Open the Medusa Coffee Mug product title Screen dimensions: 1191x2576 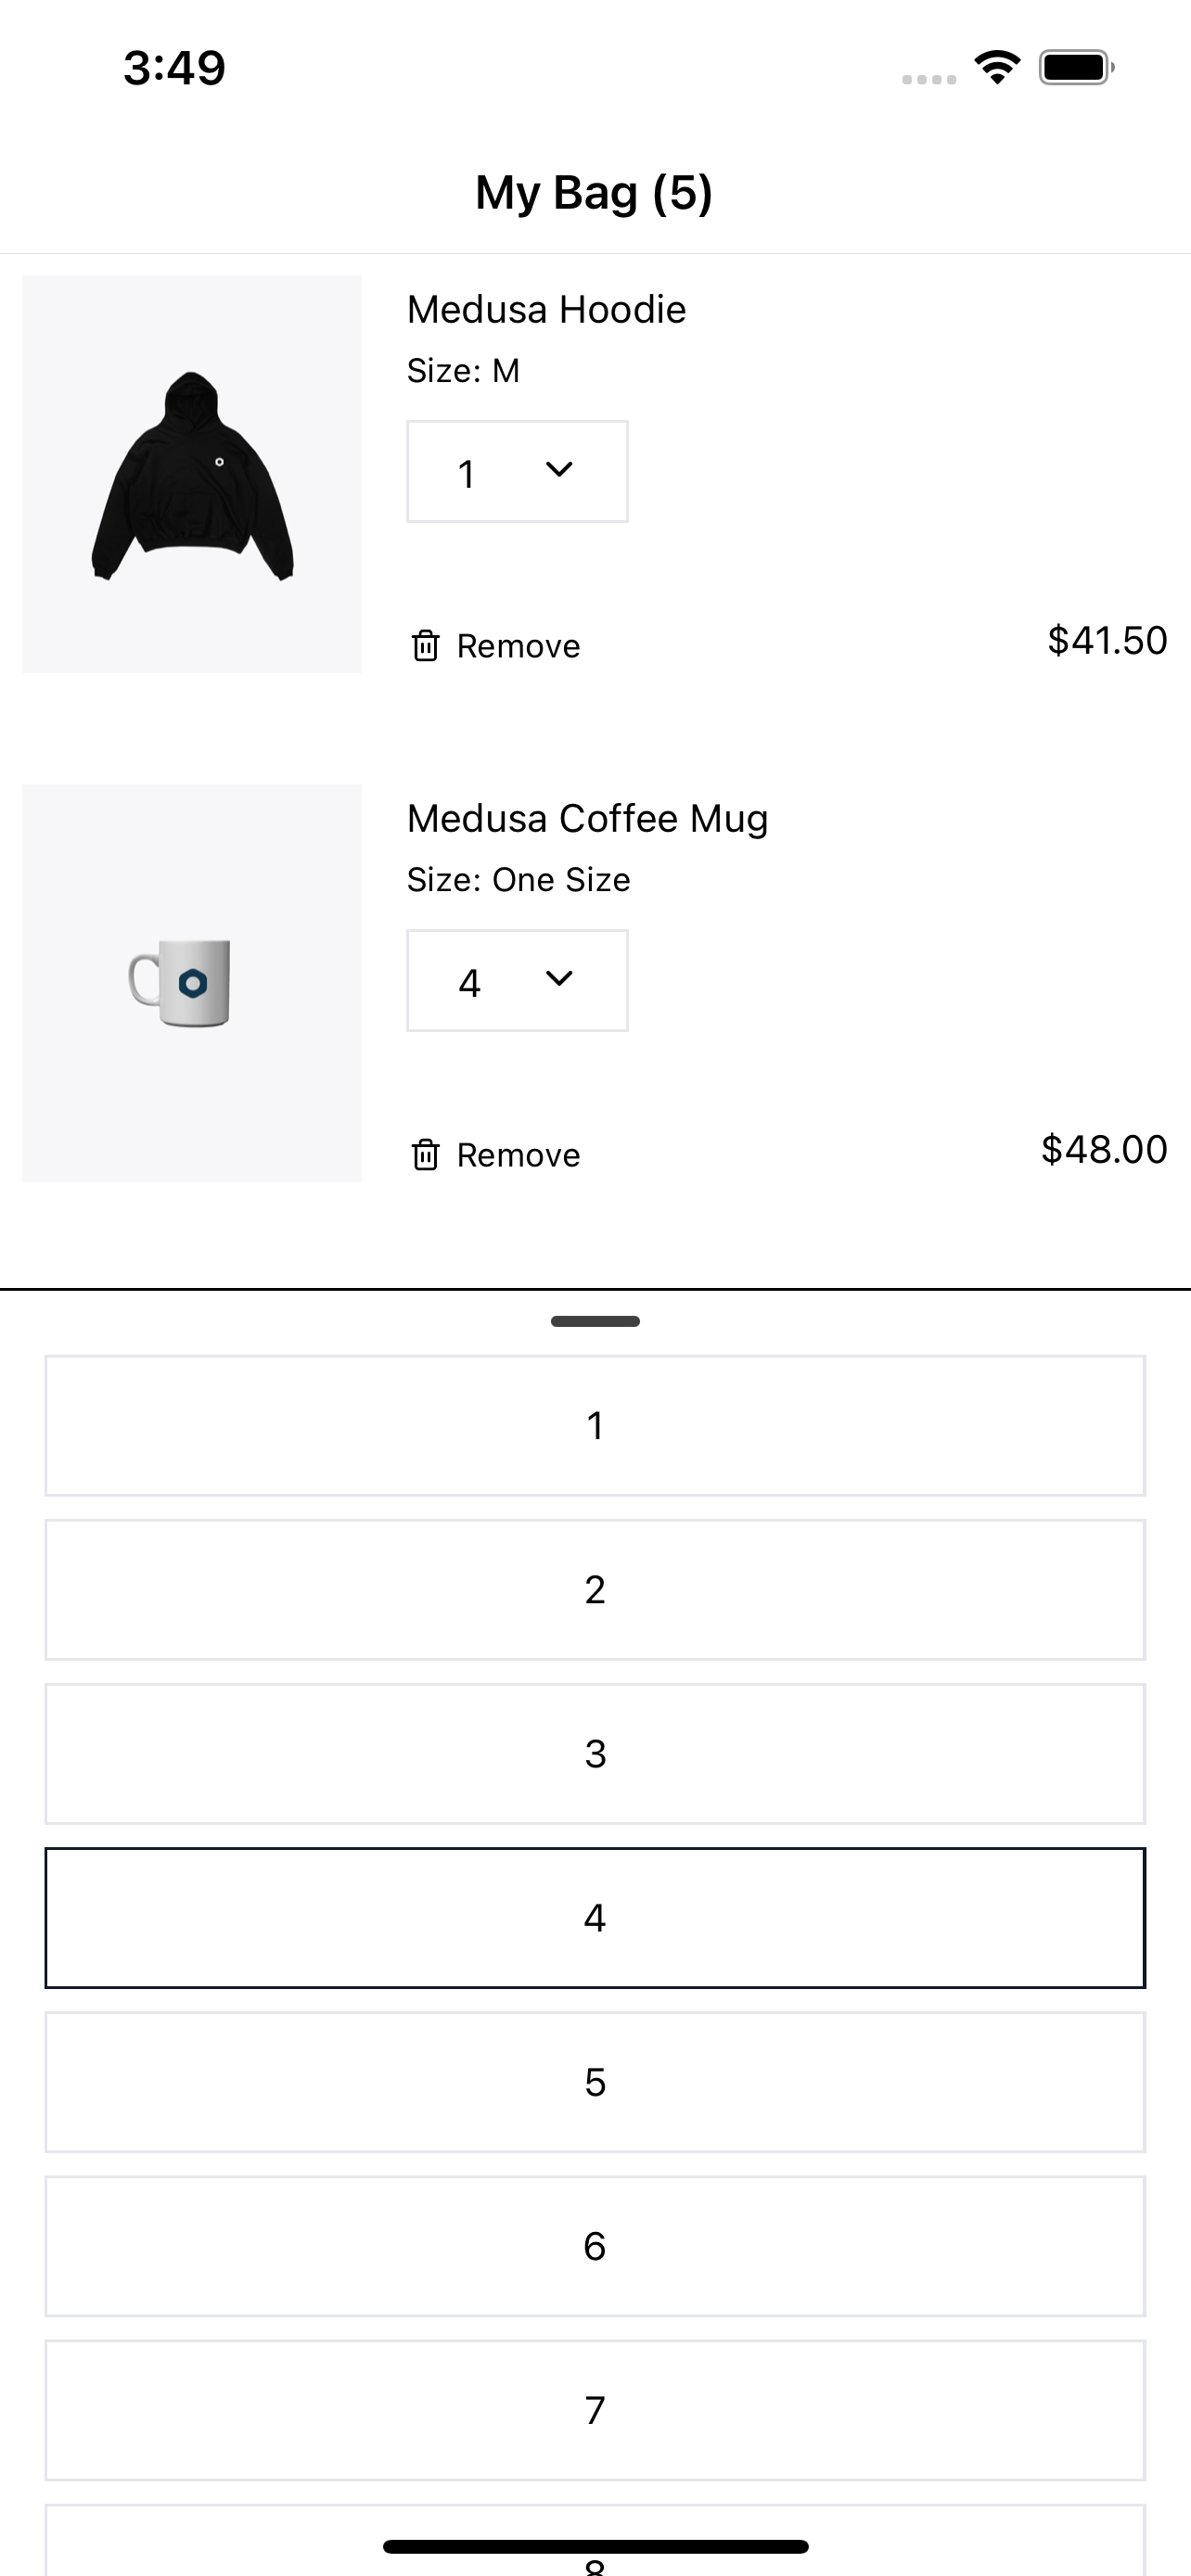(587, 819)
